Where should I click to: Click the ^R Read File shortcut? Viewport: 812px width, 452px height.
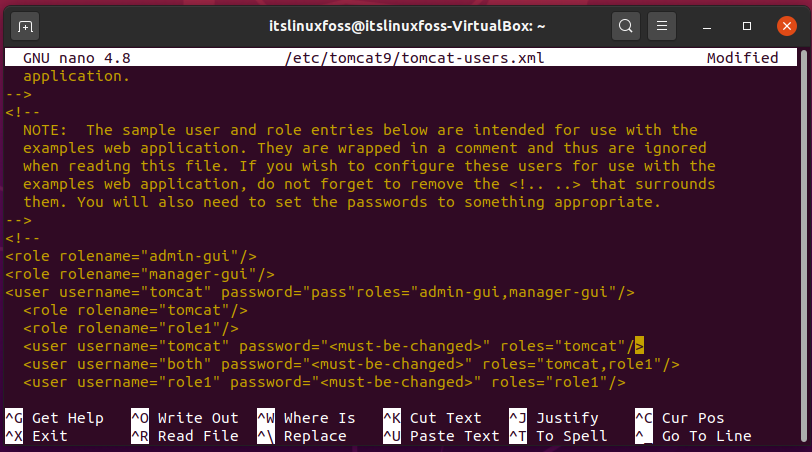[x=185, y=436]
